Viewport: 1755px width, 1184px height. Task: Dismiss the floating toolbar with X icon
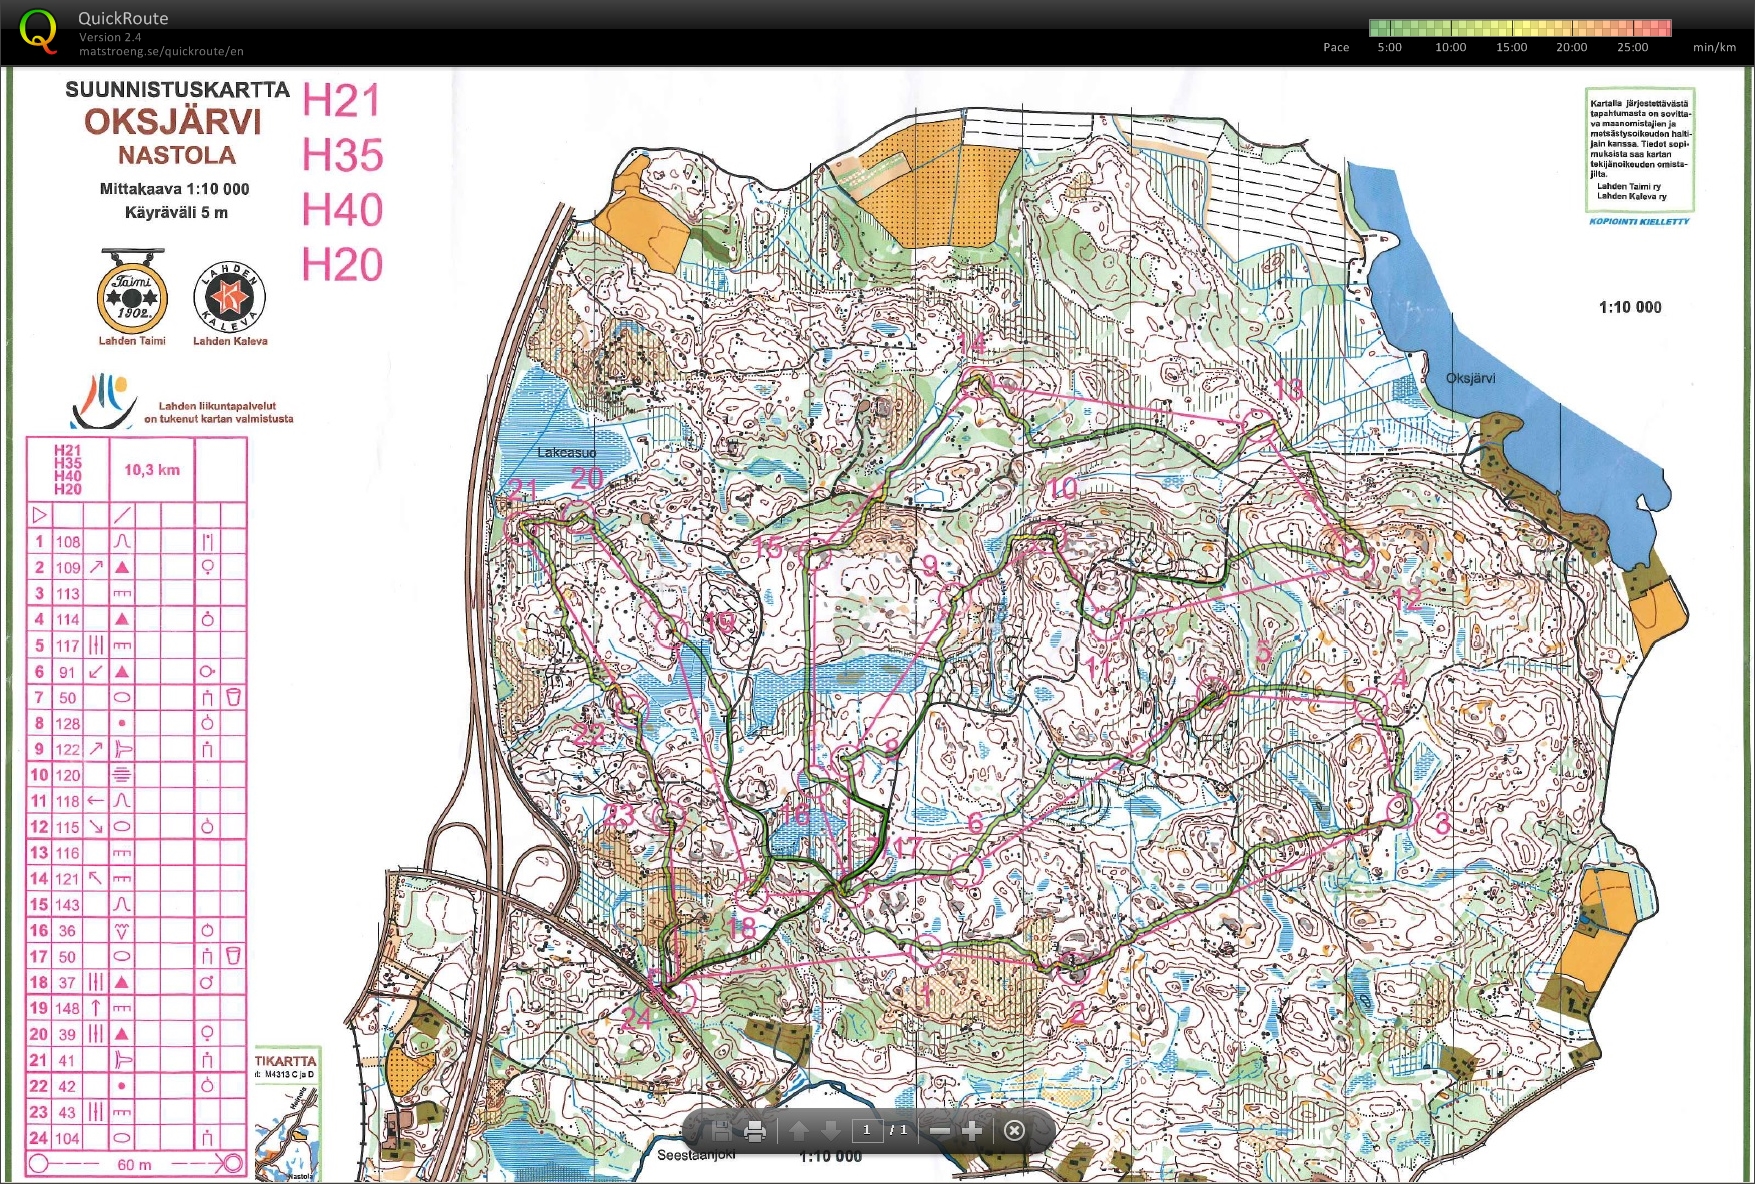(x=1014, y=1131)
